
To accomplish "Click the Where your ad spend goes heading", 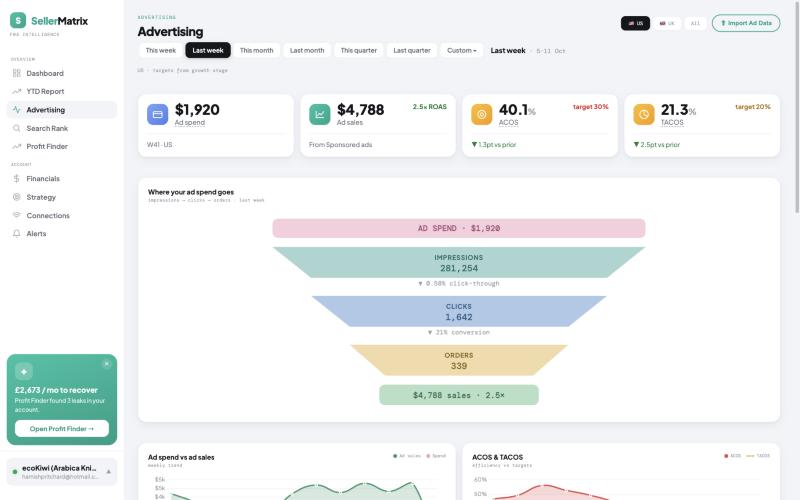I will click(x=191, y=192).
